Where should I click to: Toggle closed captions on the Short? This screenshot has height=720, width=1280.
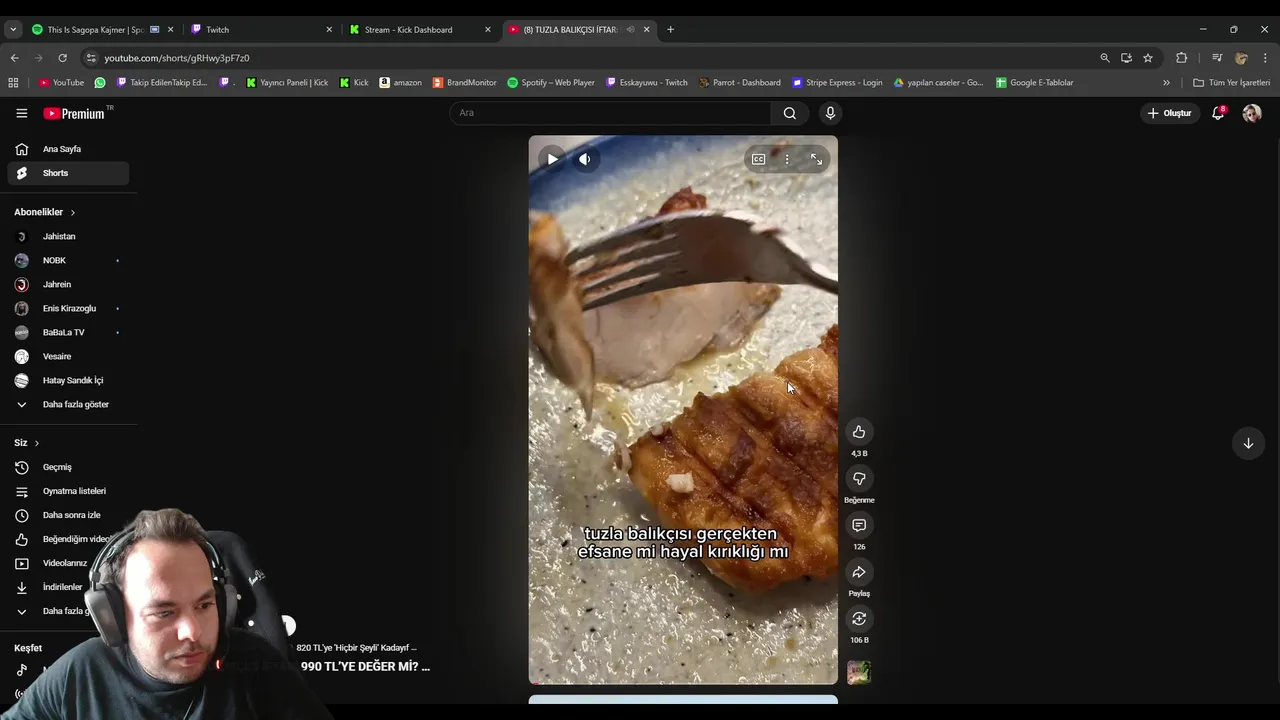click(759, 159)
